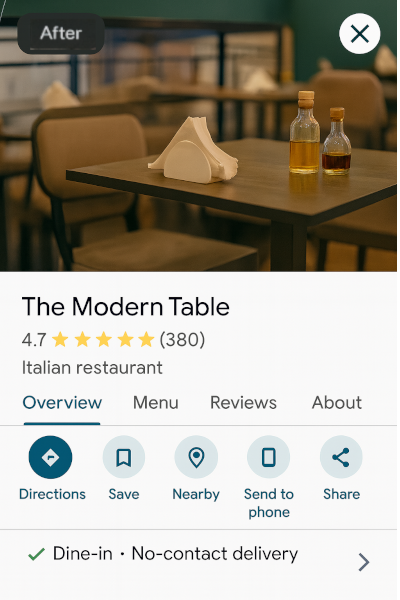Click the five star rating
The height and width of the screenshot is (600, 400).
click(x=103, y=339)
